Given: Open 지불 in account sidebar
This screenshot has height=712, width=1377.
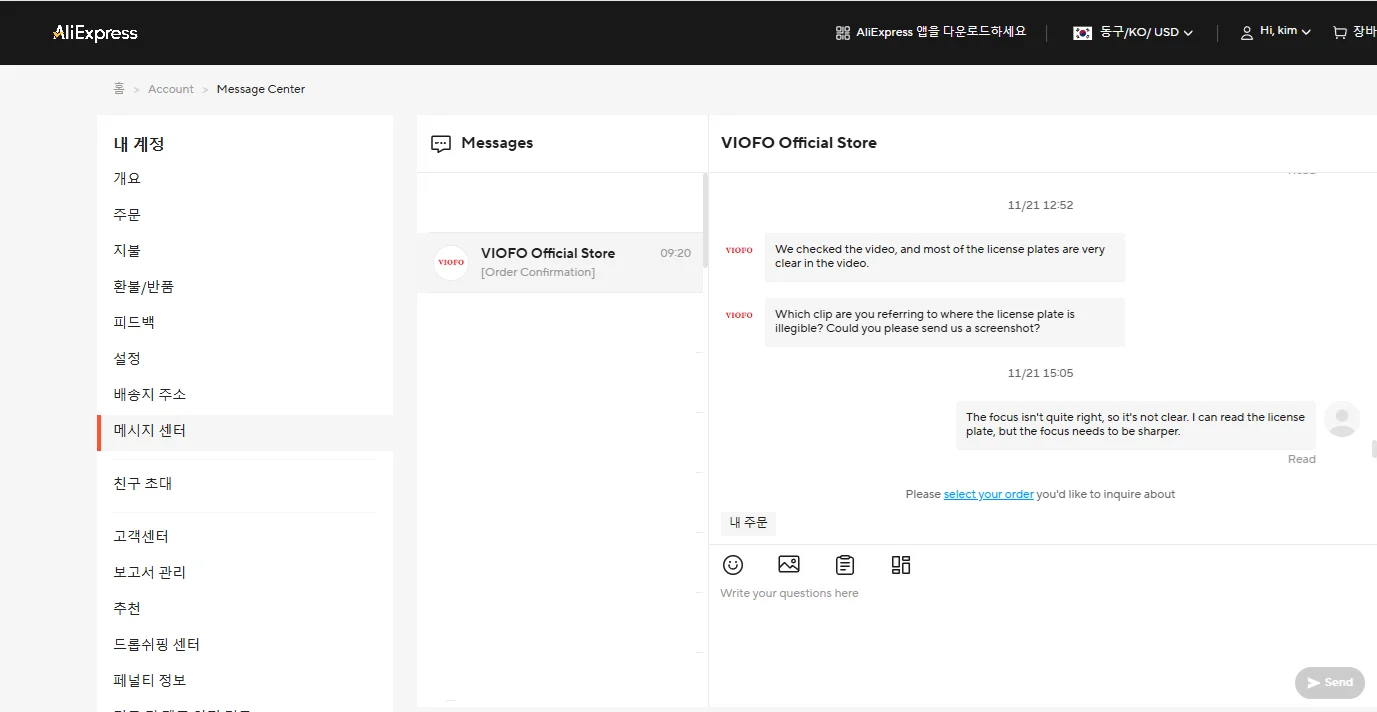Looking at the screenshot, I should click(127, 250).
